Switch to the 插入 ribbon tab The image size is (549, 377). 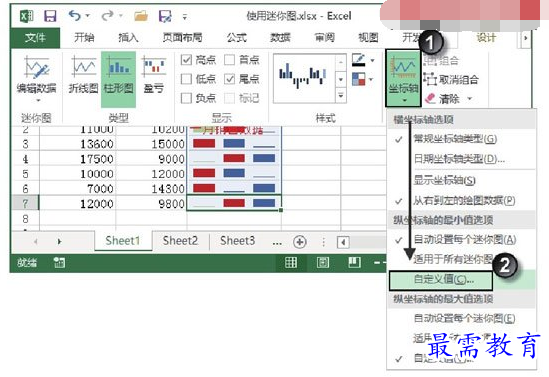tap(128, 37)
